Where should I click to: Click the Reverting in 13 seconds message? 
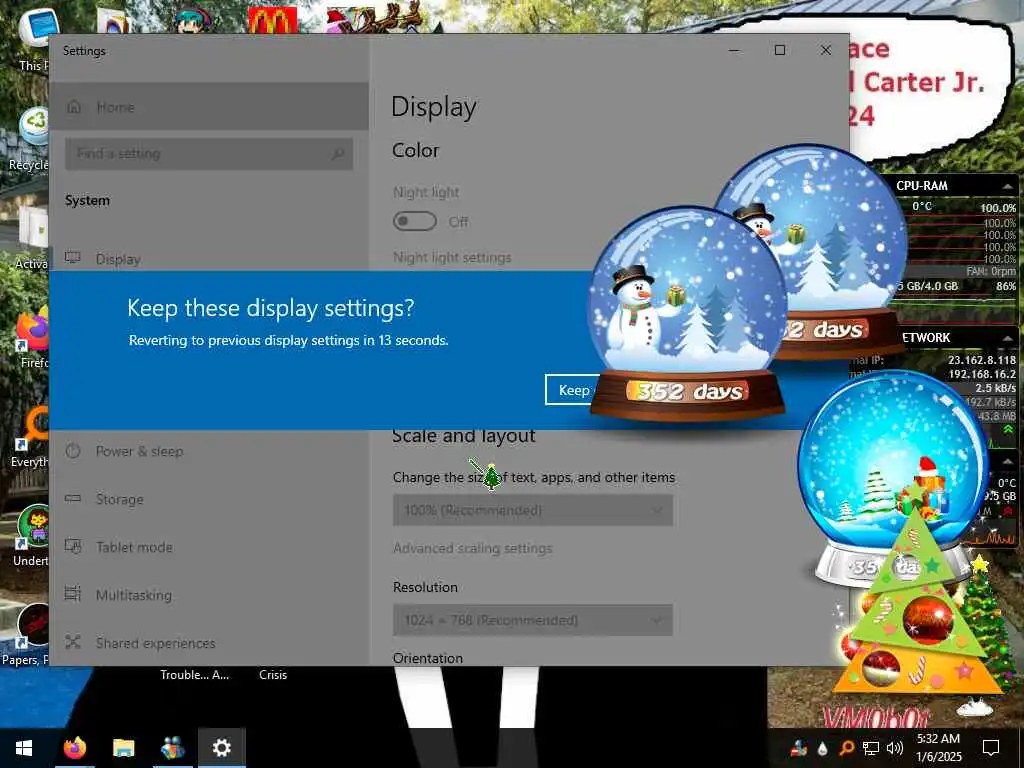coord(289,340)
